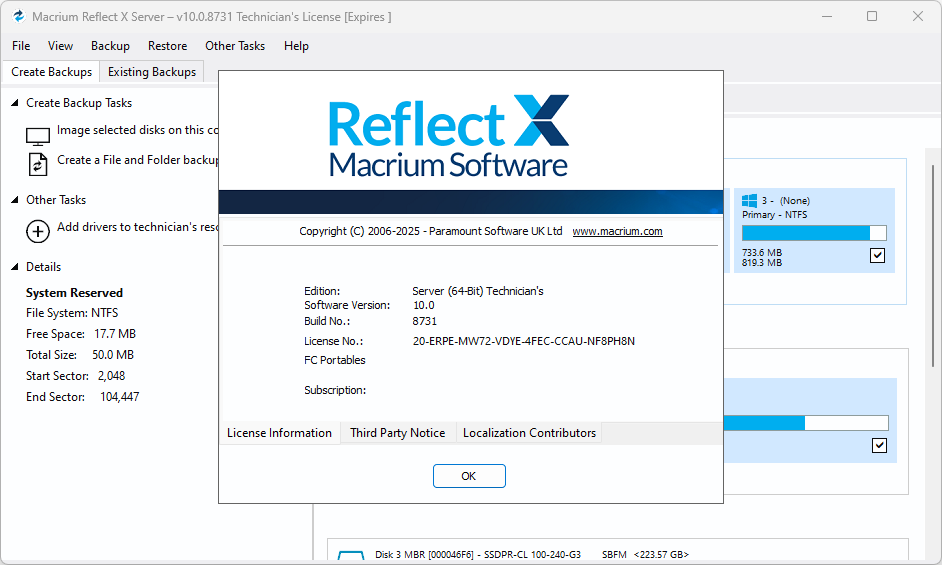Minimize the Macrium Reflect window

(x=827, y=16)
